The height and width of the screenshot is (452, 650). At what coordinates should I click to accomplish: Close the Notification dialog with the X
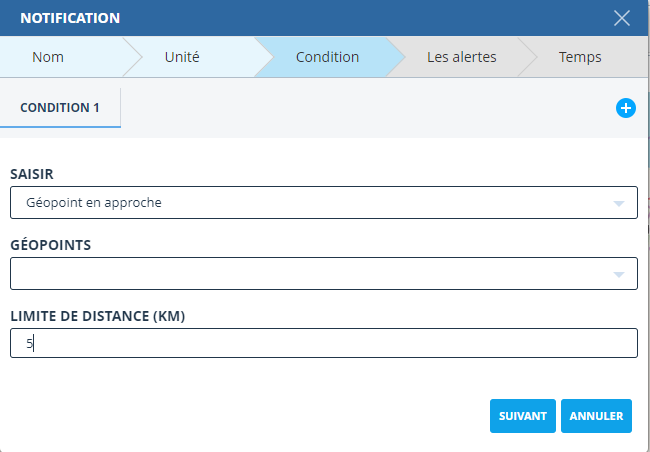click(x=622, y=18)
